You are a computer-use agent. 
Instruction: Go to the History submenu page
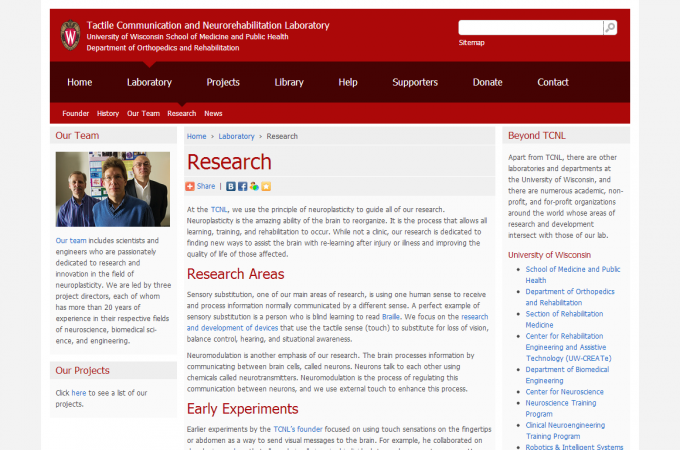(108, 114)
